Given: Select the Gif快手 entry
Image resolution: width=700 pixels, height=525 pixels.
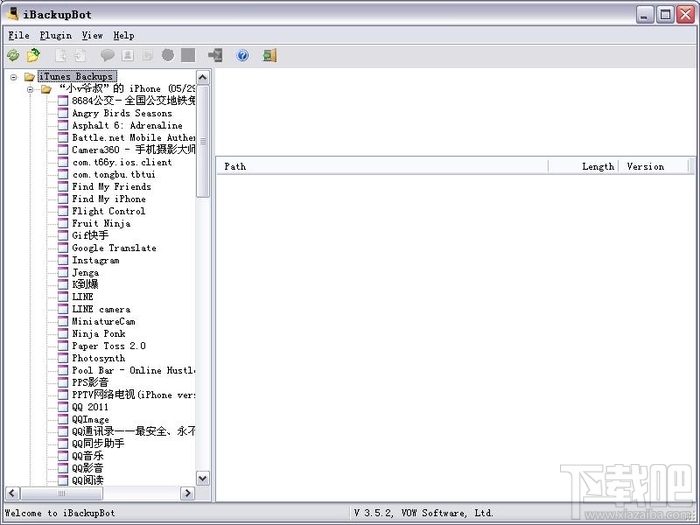Looking at the screenshot, I should tap(90, 236).
